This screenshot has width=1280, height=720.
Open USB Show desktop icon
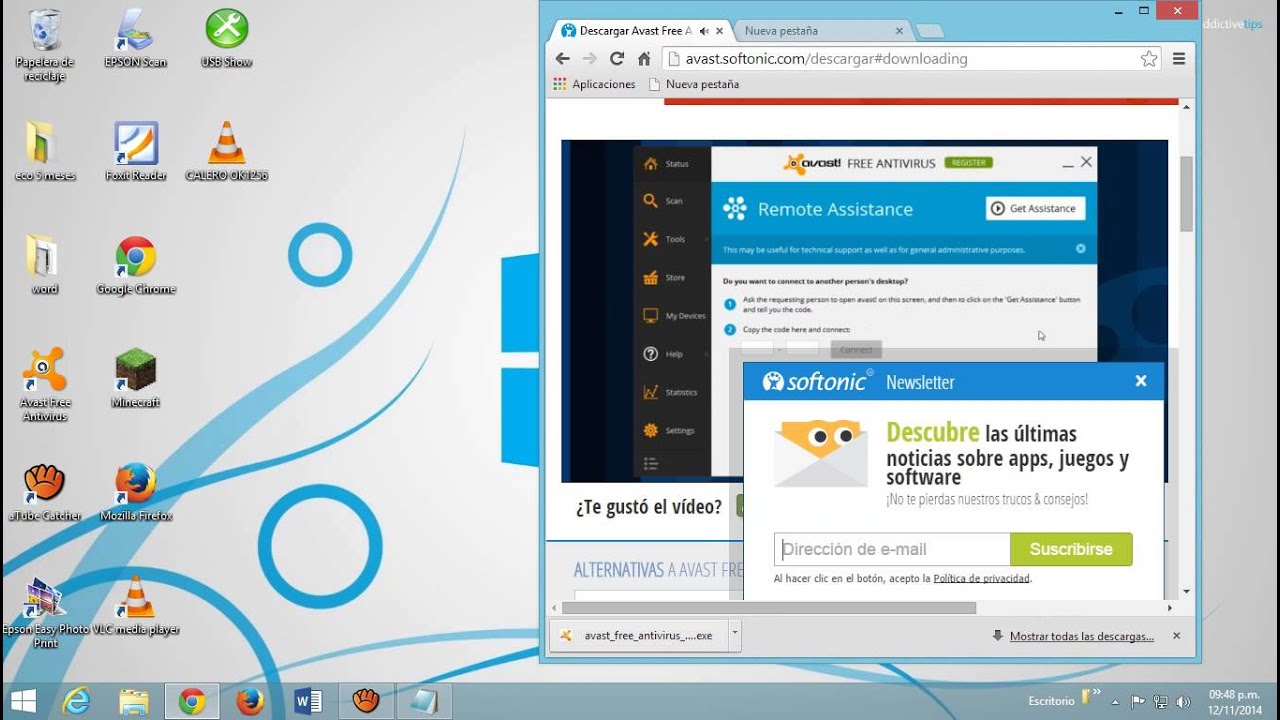click(x=227, y=40)
